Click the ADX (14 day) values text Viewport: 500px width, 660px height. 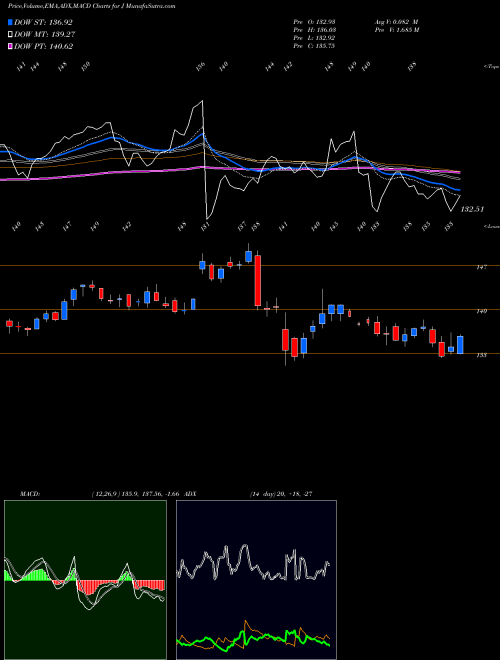pyautogui.click(x=281, y=494)
